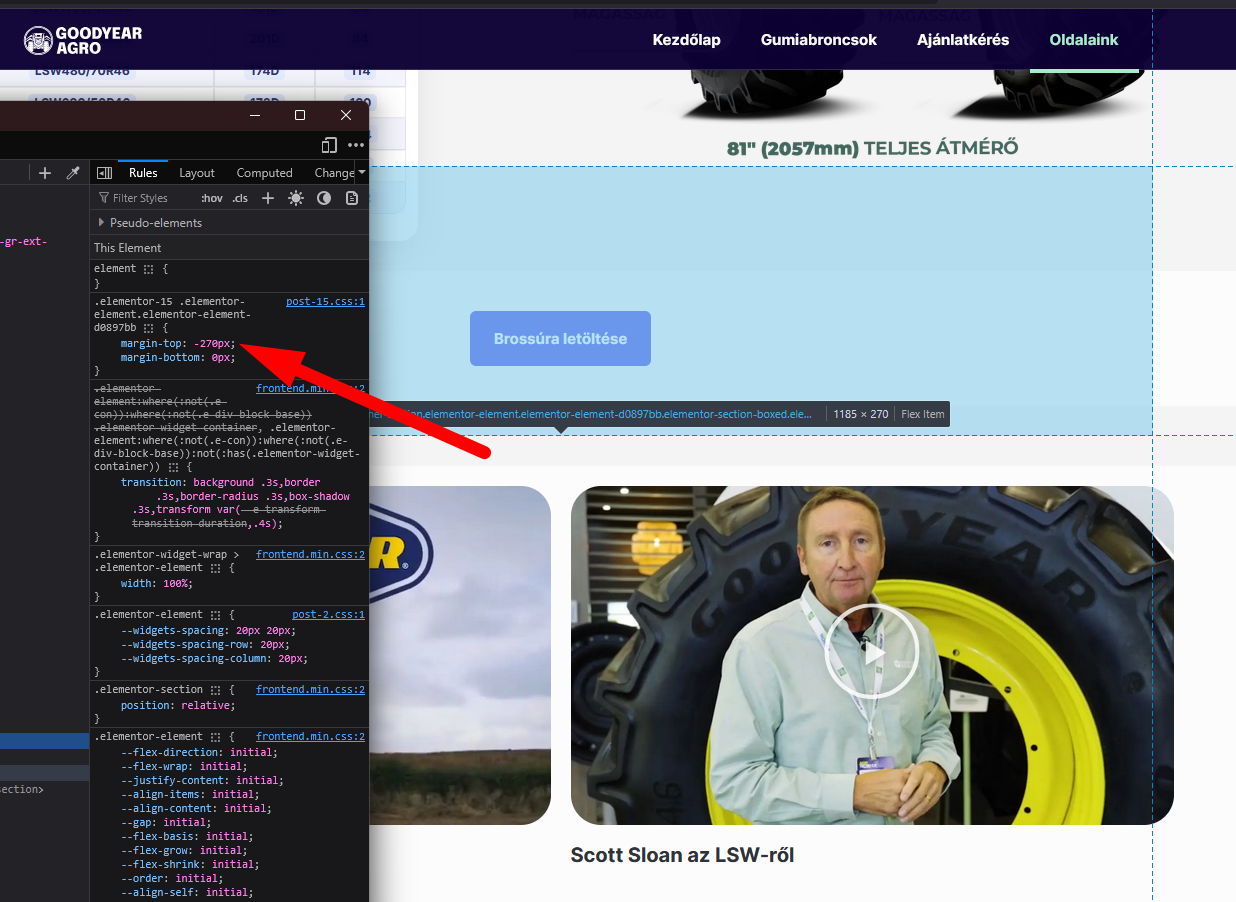Click the margin-bottom property name
Screen dimensions: 1236x902
pos(160,357)
